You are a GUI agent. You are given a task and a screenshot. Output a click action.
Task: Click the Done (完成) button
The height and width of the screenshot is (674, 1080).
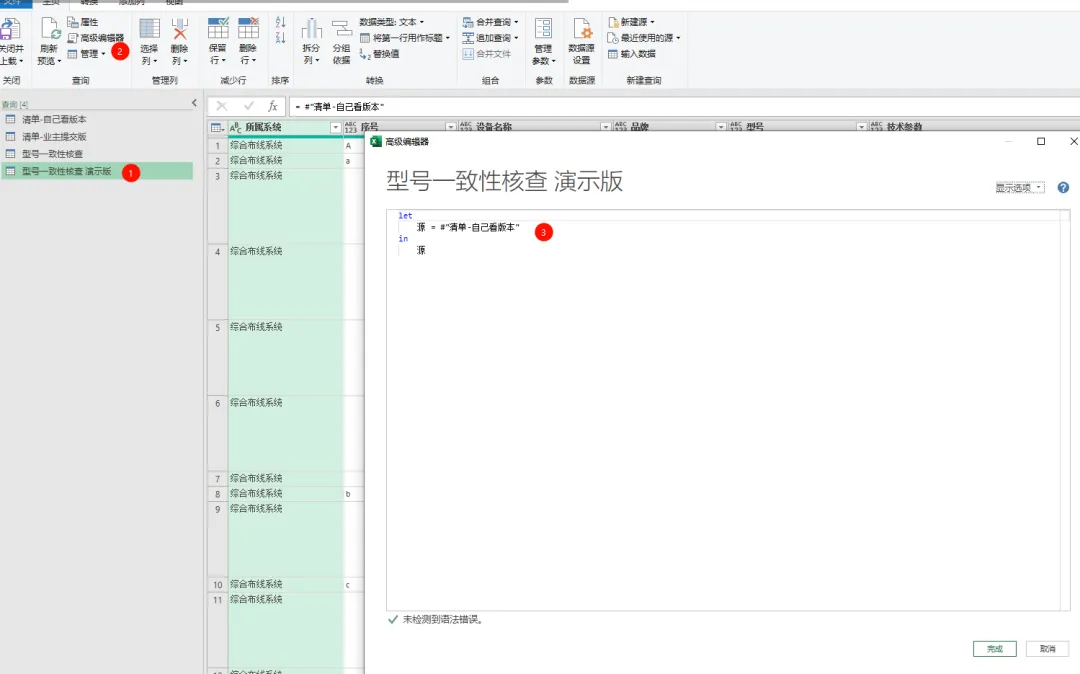click(x=995, y=649)
